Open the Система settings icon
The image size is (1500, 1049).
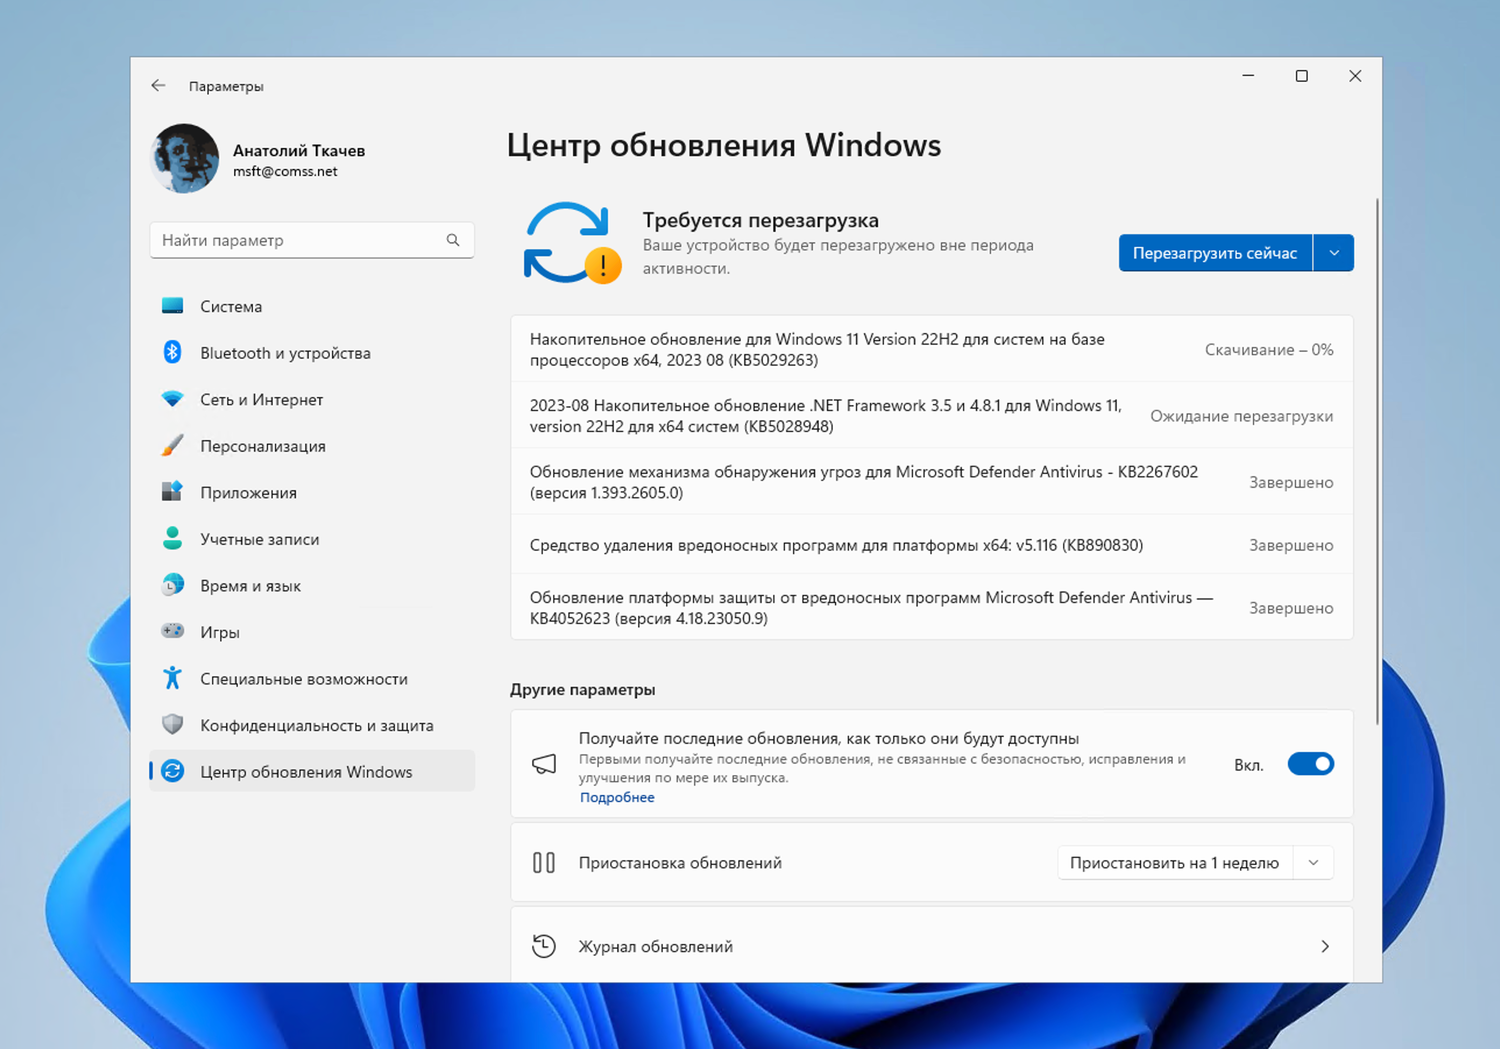pyautogui.click(x=172, y=306)
